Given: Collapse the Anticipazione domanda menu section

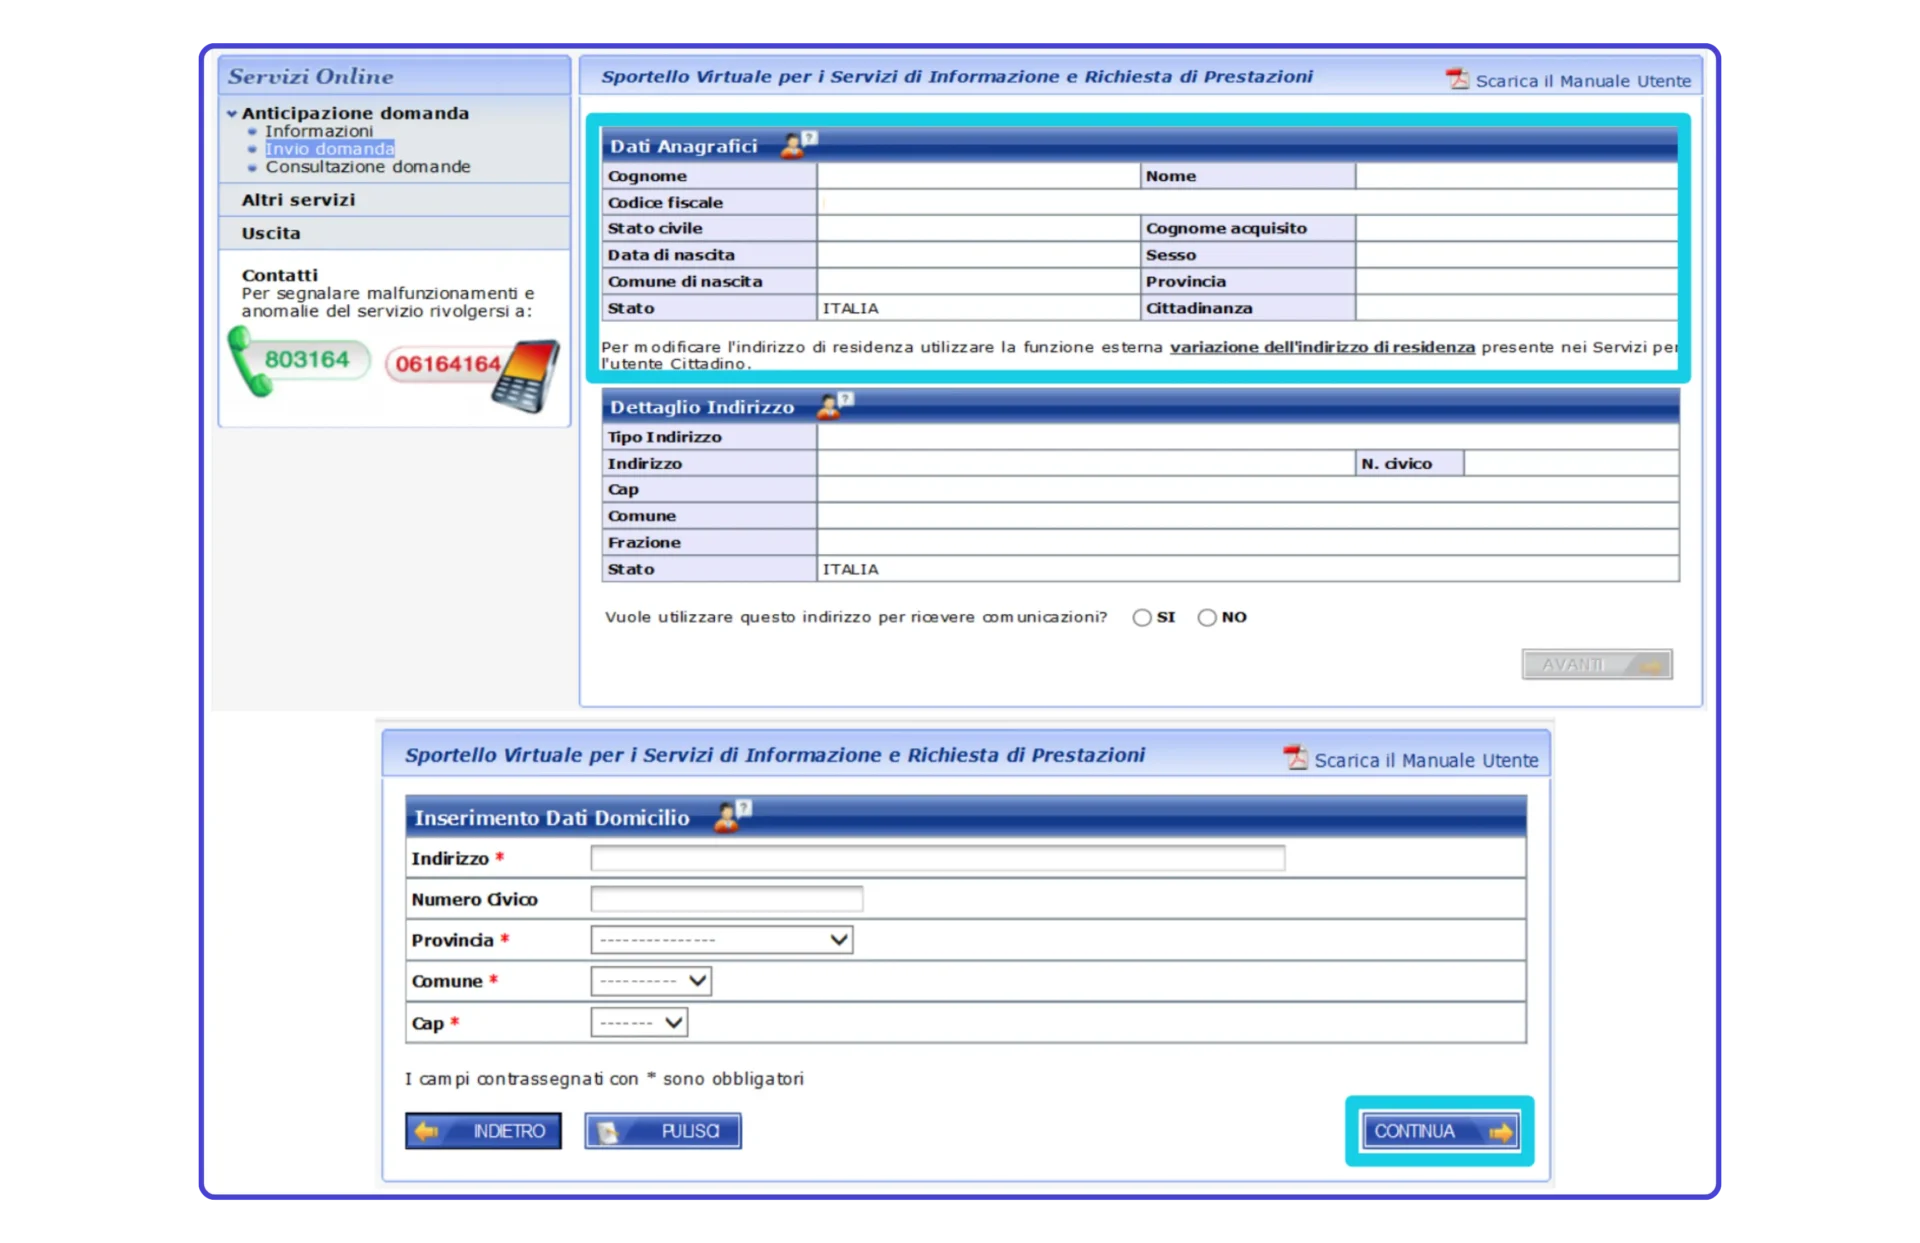Looking at the screenshot, I should [x=231, y=114].
